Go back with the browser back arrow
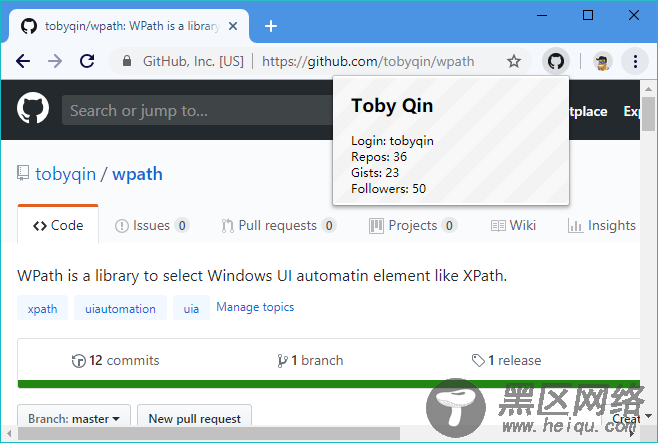Viewport: 658px width, 443px height. pyautogui.click(x=23, y=61)
